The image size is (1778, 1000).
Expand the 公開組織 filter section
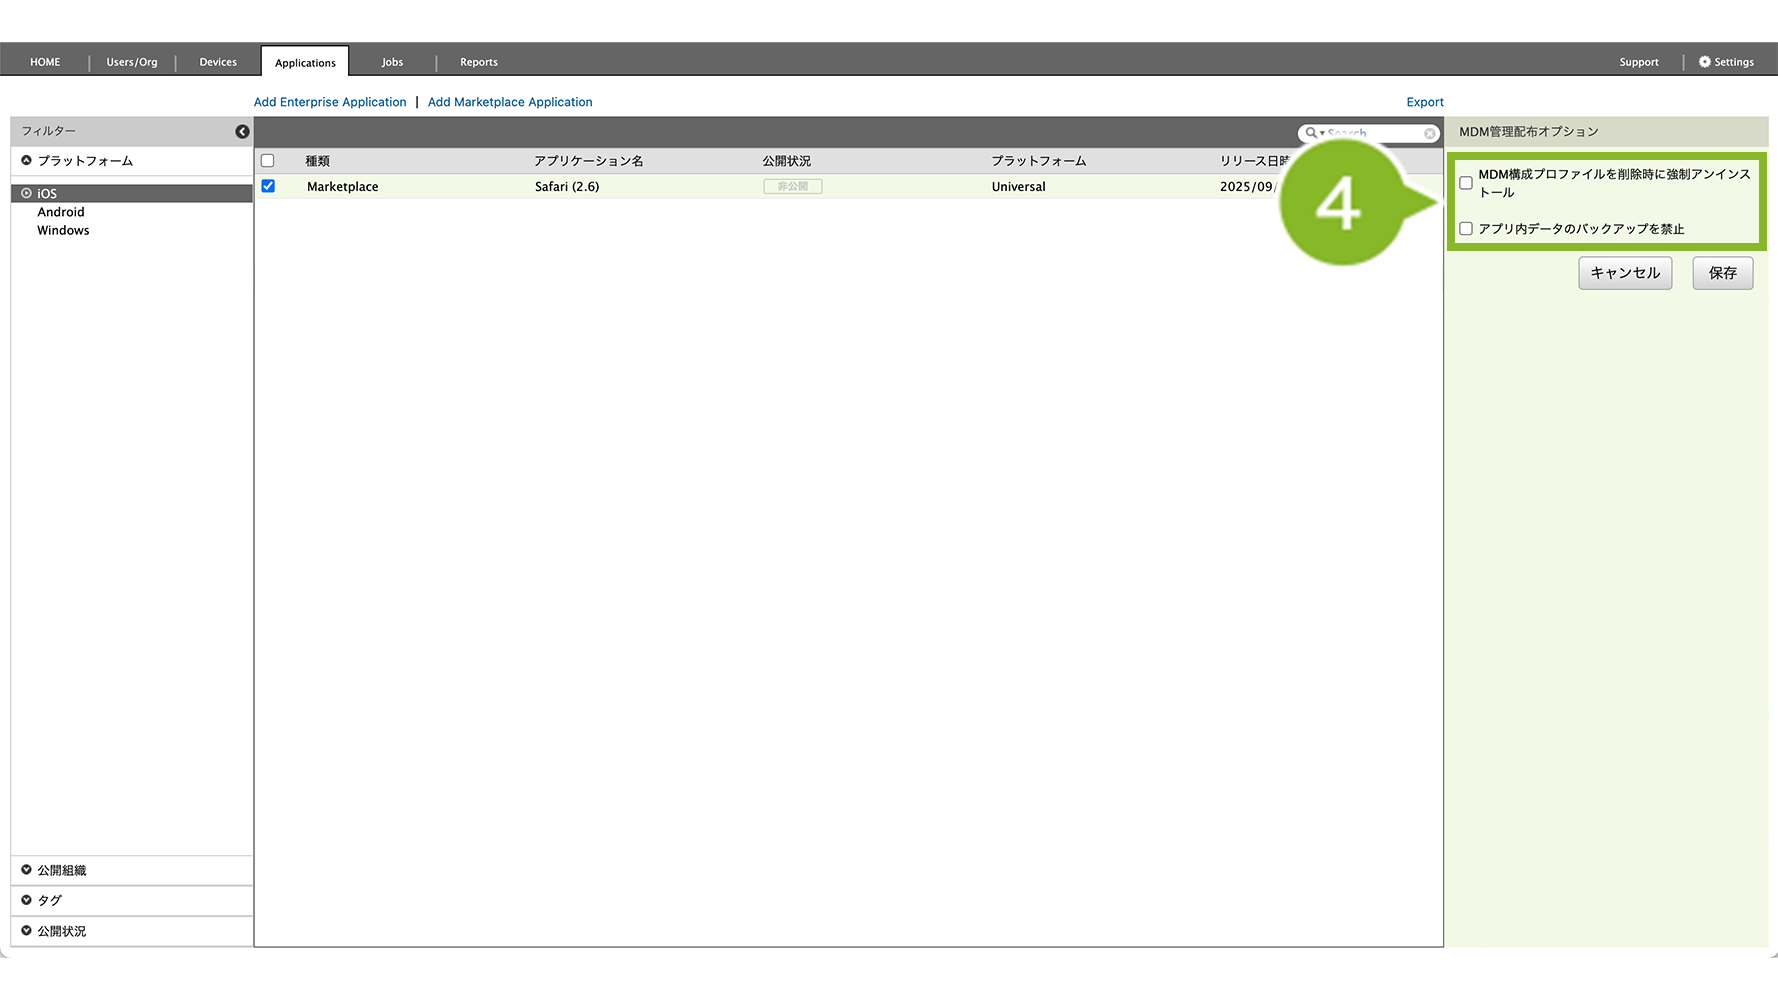coord(27,870)
